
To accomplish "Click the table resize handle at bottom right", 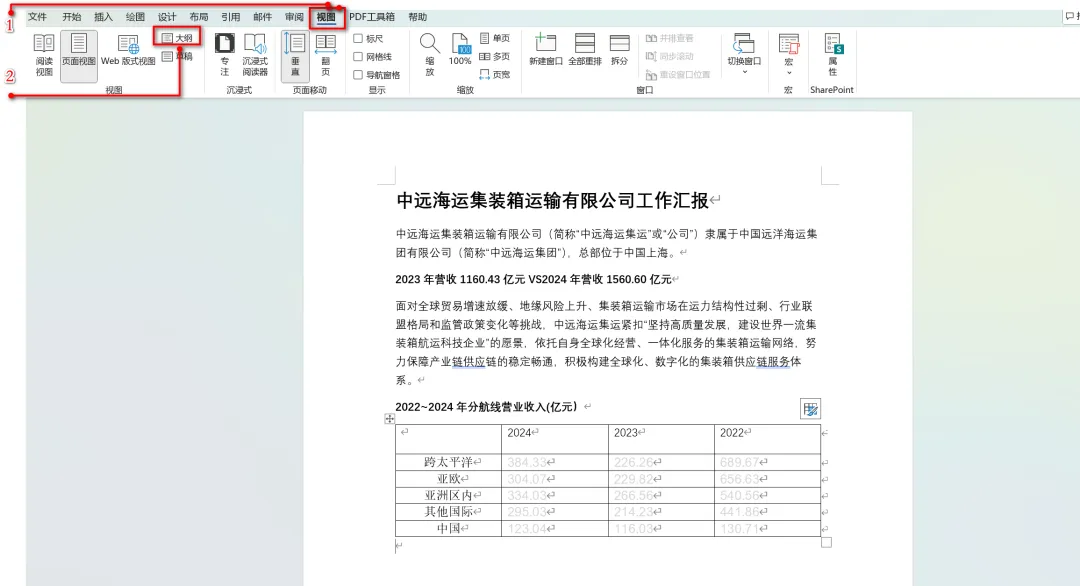I will (x=827, y=543).
